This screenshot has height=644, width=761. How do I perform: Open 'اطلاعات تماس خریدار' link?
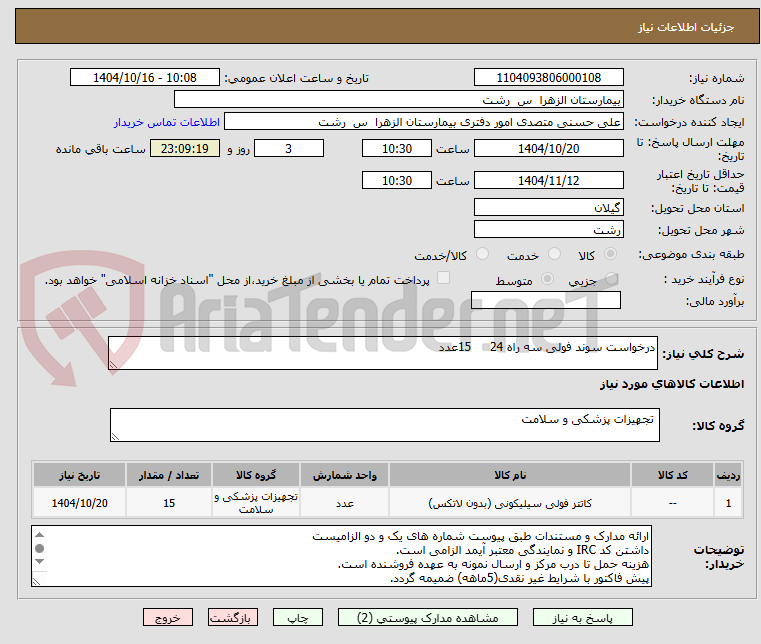point(166,122)
